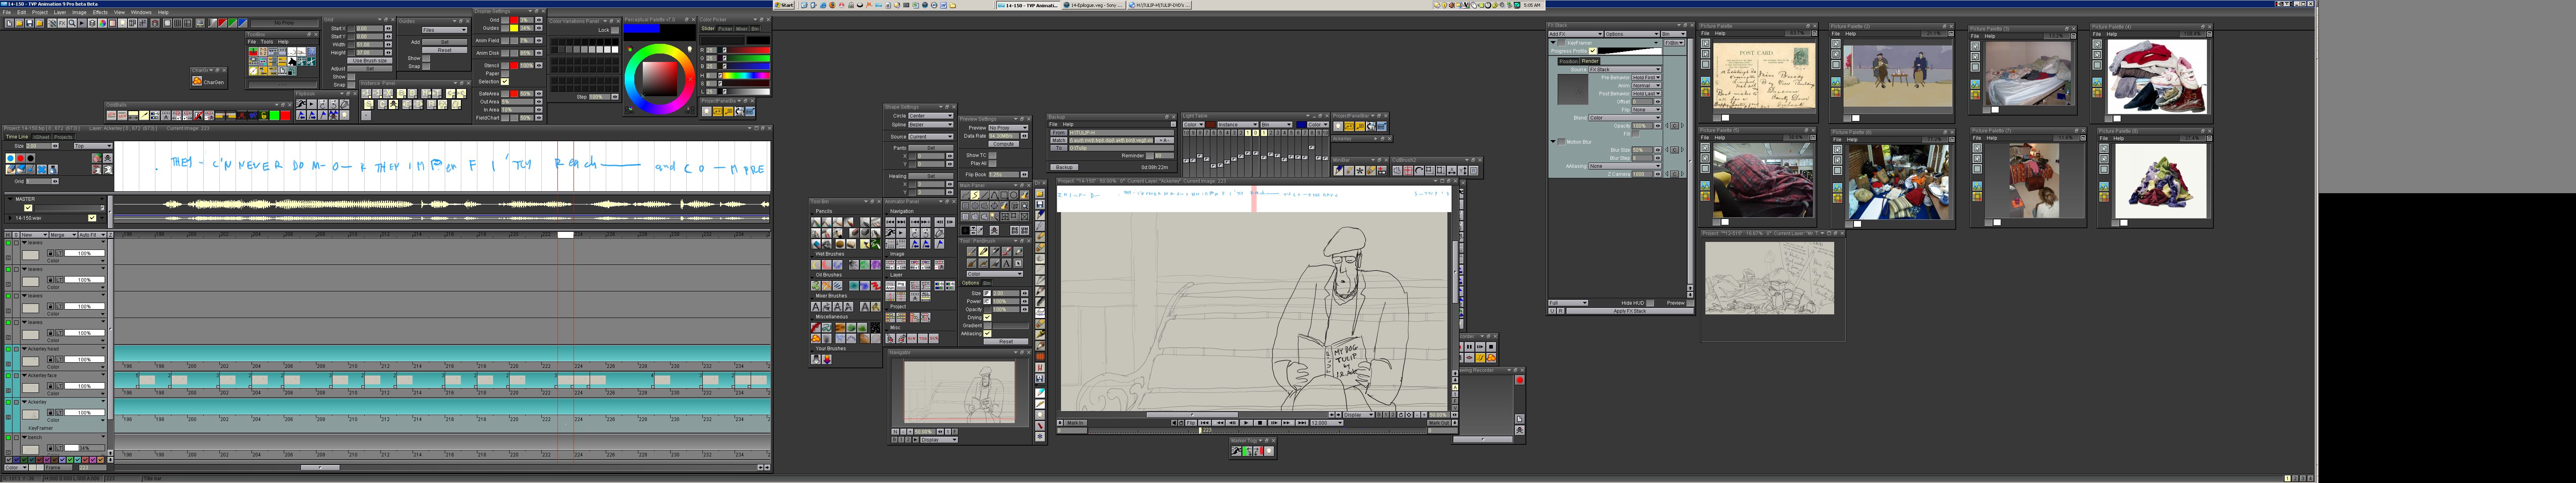Open the Blend Color dropdown in FX Stack

coord(1625,118)
